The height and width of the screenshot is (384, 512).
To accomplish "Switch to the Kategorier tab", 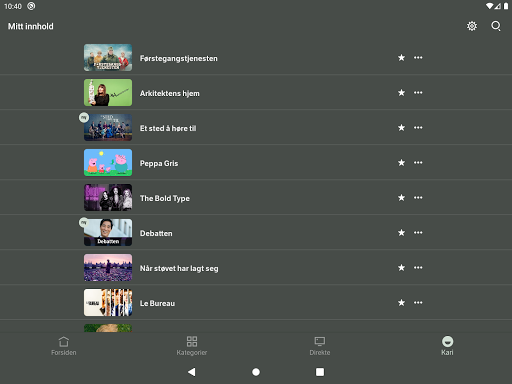I will (x=192, y=346).
